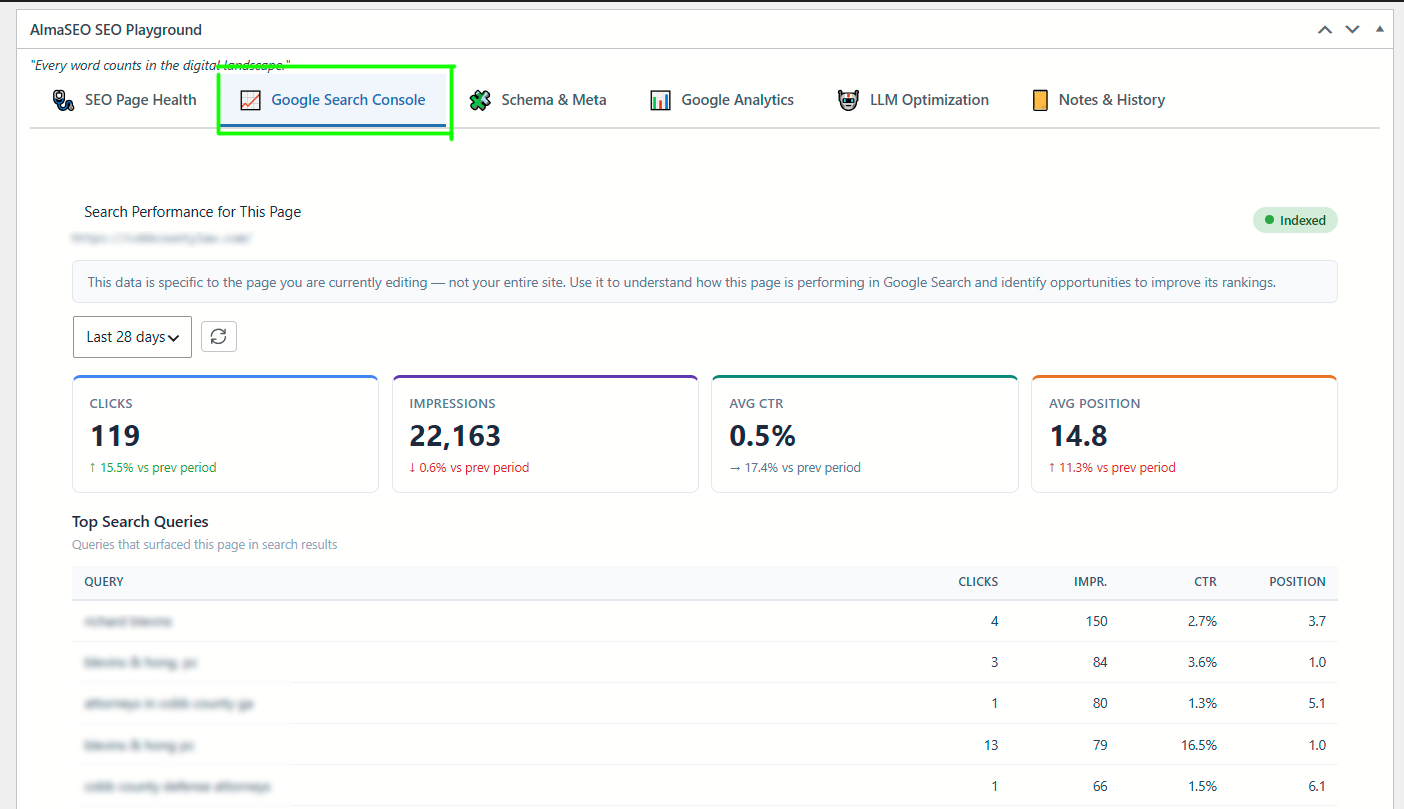The width and height of the screenshot is (1404, 809).
Task: Click the AlmaSEO SEO Playground panel title
Action: tap(116, 30)
